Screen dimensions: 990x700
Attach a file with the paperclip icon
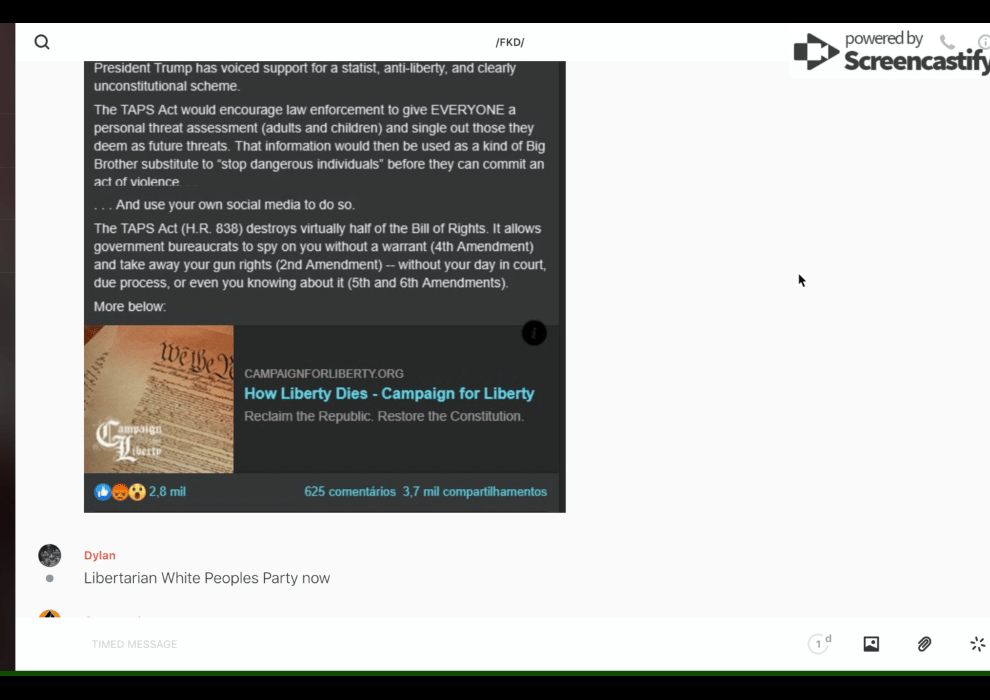[x=924, y=644]
